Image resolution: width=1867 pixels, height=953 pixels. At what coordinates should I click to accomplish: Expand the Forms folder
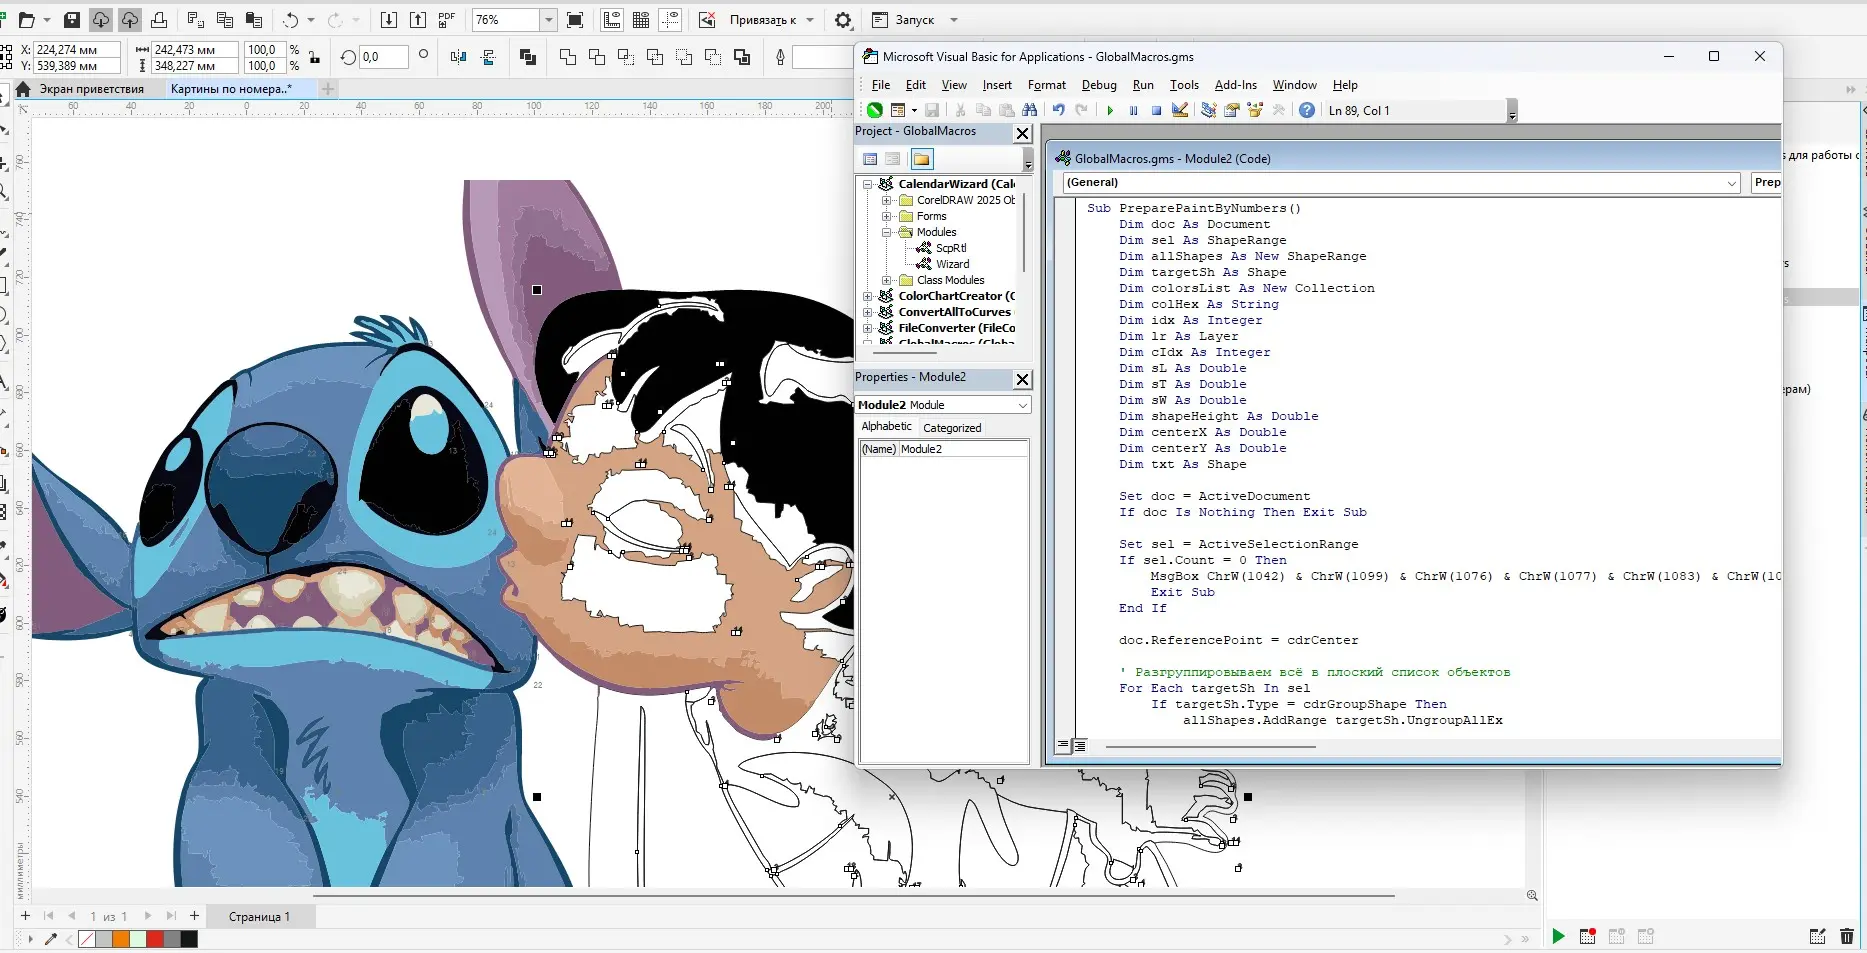886,216
